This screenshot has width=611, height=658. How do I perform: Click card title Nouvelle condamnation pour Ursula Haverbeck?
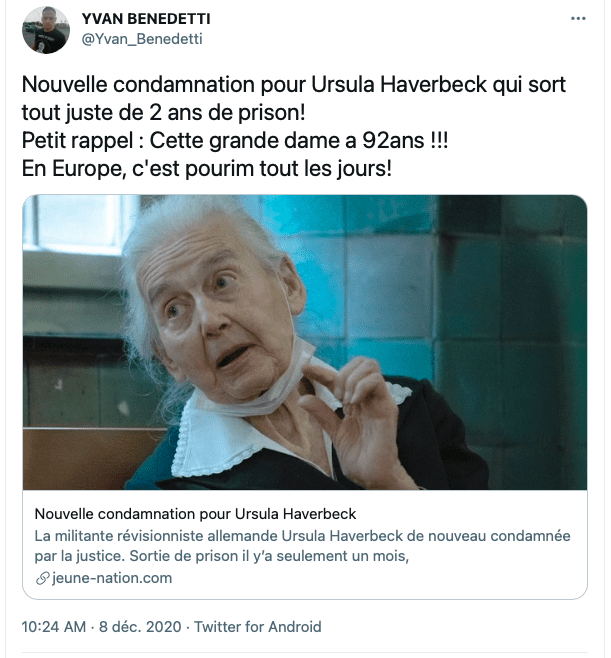(195, 514)
